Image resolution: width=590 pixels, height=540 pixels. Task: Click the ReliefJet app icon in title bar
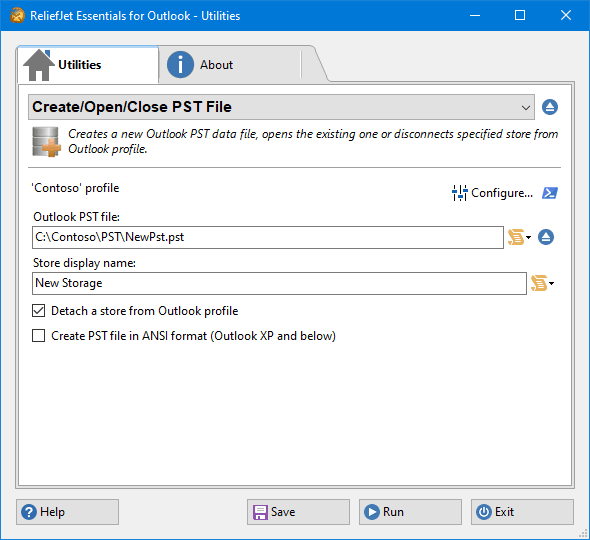pos(17,16)
